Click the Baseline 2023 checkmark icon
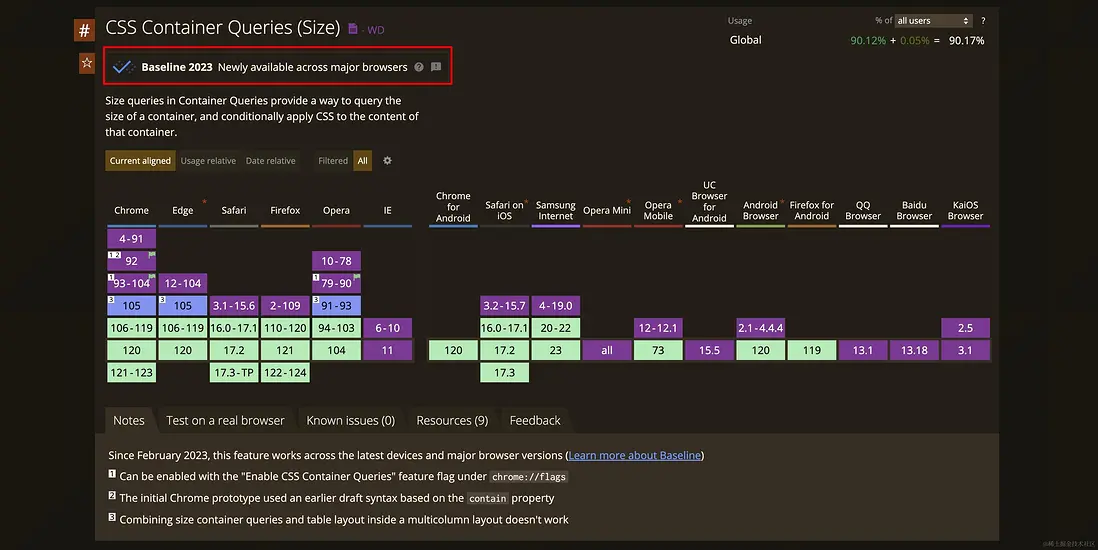Screen dimensions: 1098x550 pos(123,67)
